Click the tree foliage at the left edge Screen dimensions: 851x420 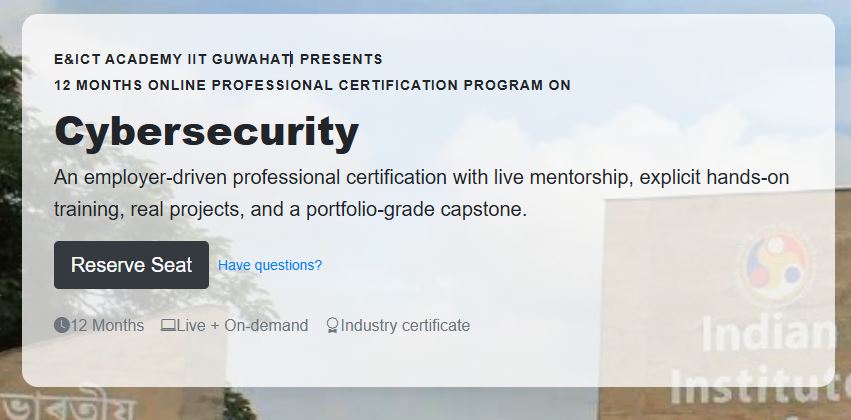pyautogui.click(x=10, y=150)
